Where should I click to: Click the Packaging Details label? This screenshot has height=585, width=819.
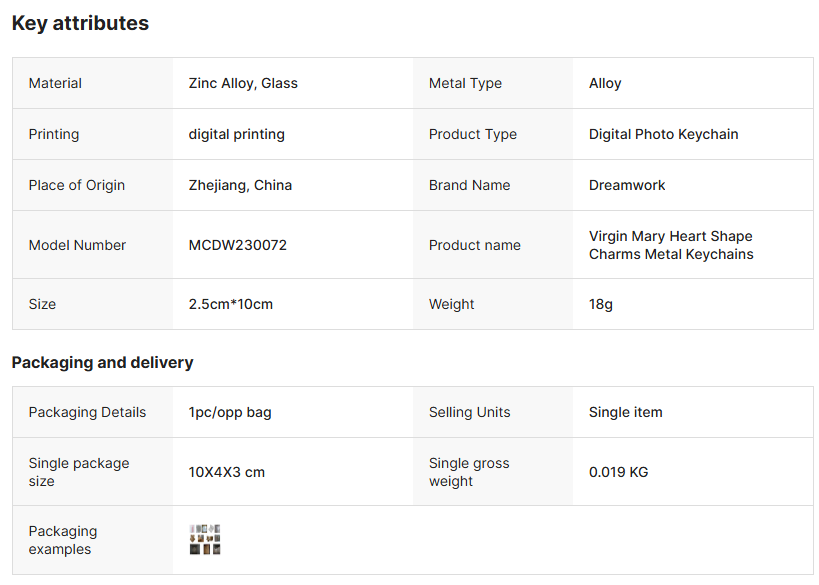pyautogui.click(x=87, y=412)
